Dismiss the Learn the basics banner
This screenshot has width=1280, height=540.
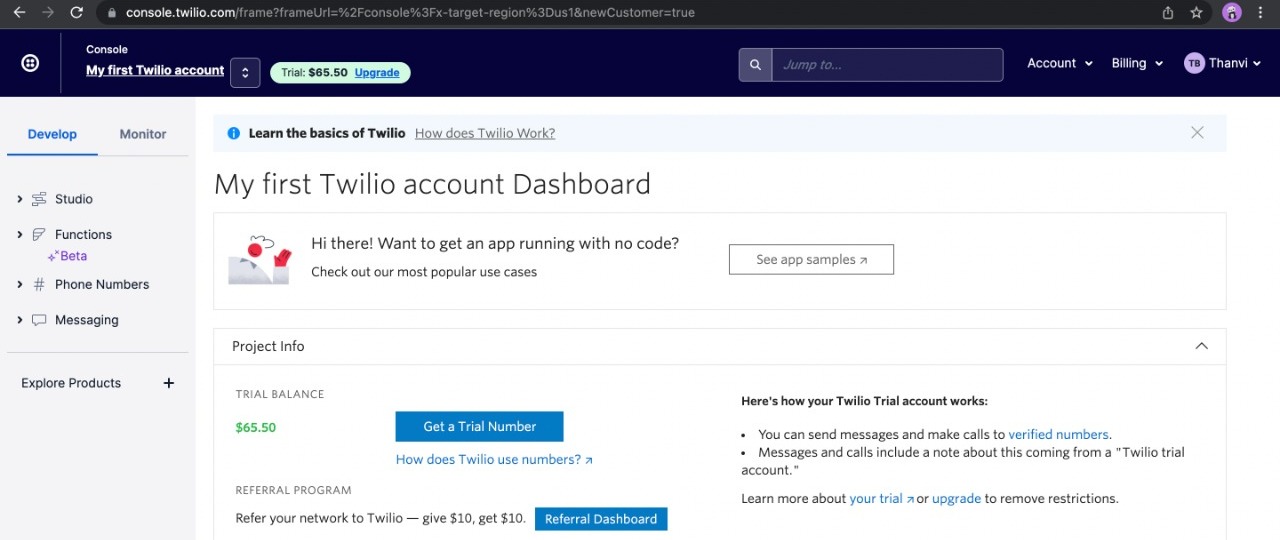[1197, 132]
